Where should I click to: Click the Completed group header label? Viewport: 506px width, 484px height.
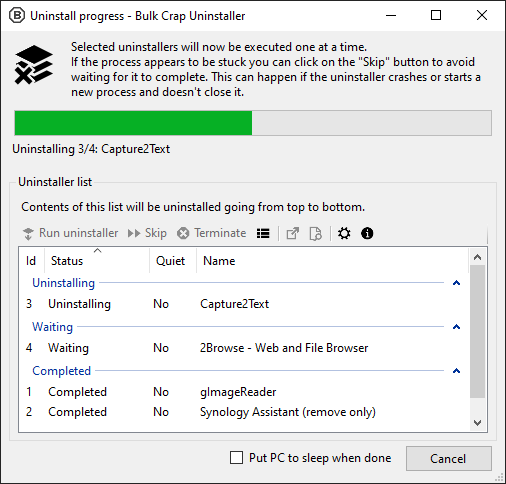tap(61, 371)
